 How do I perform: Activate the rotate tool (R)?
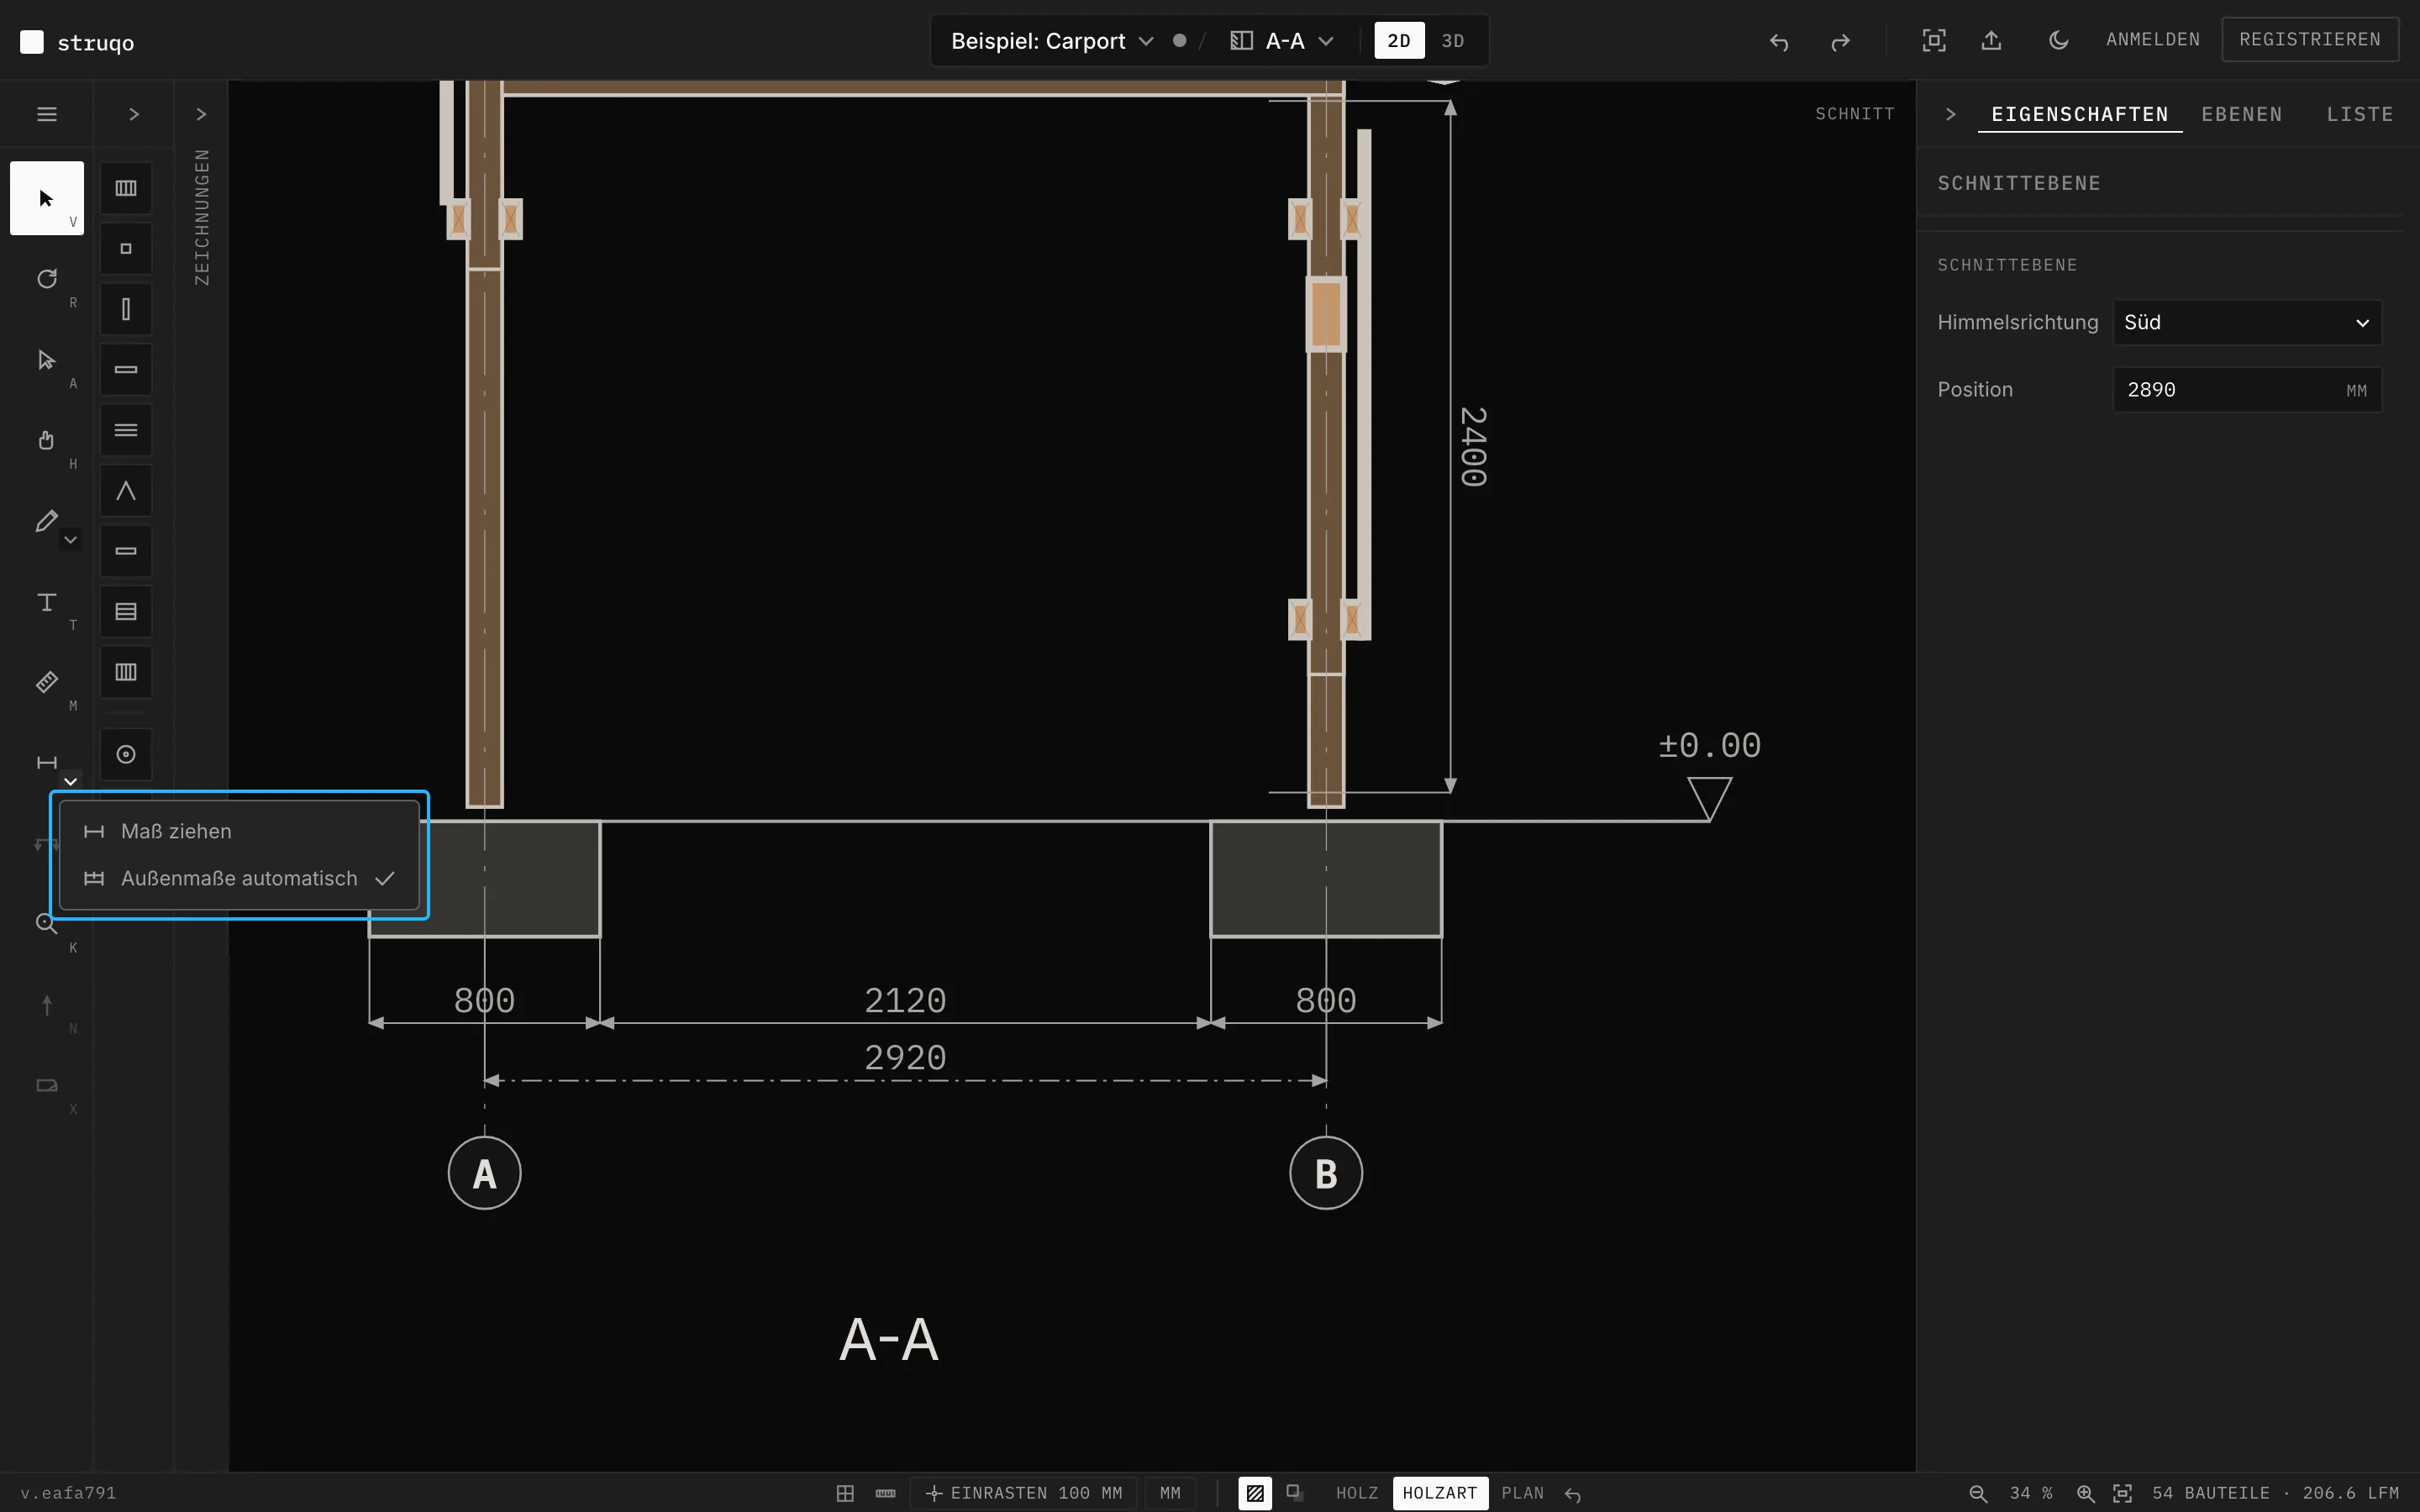tap(47, 279)
